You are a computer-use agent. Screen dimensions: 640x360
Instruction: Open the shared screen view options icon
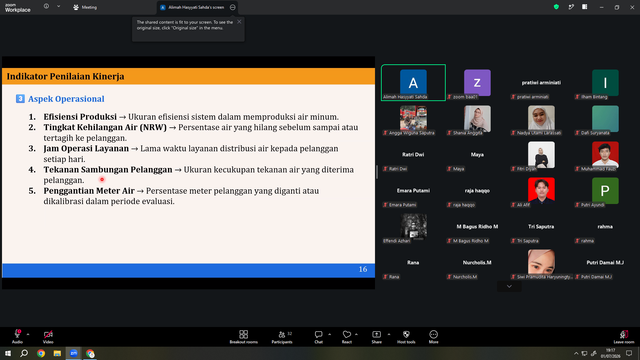(233, 7)
